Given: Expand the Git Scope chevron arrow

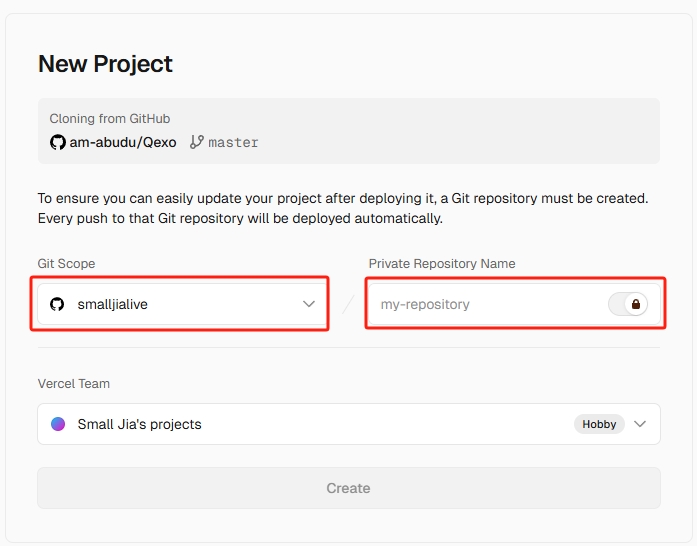Looking at the screenshot, I should coord(309,304).
